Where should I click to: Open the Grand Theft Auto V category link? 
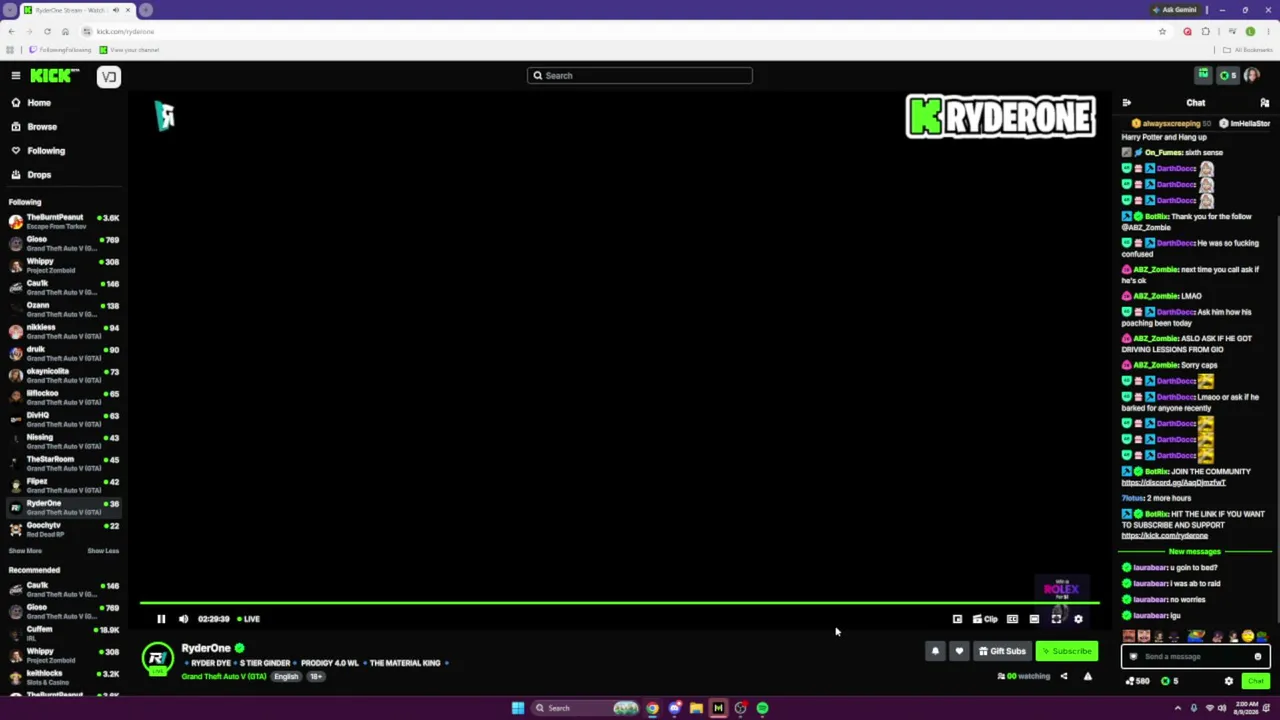[x=224, y=677]
